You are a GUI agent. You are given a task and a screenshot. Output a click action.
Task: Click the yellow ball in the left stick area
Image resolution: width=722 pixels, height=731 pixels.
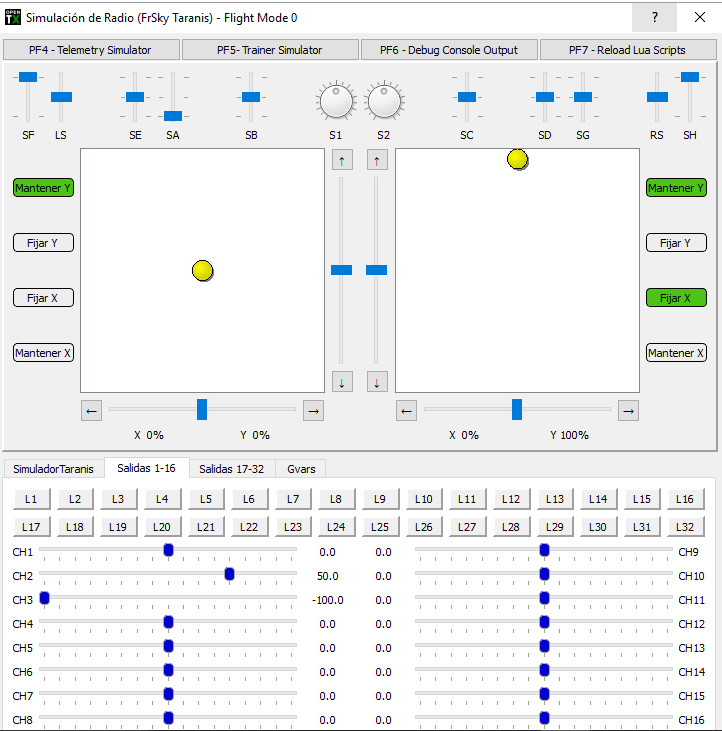point(203,270)
